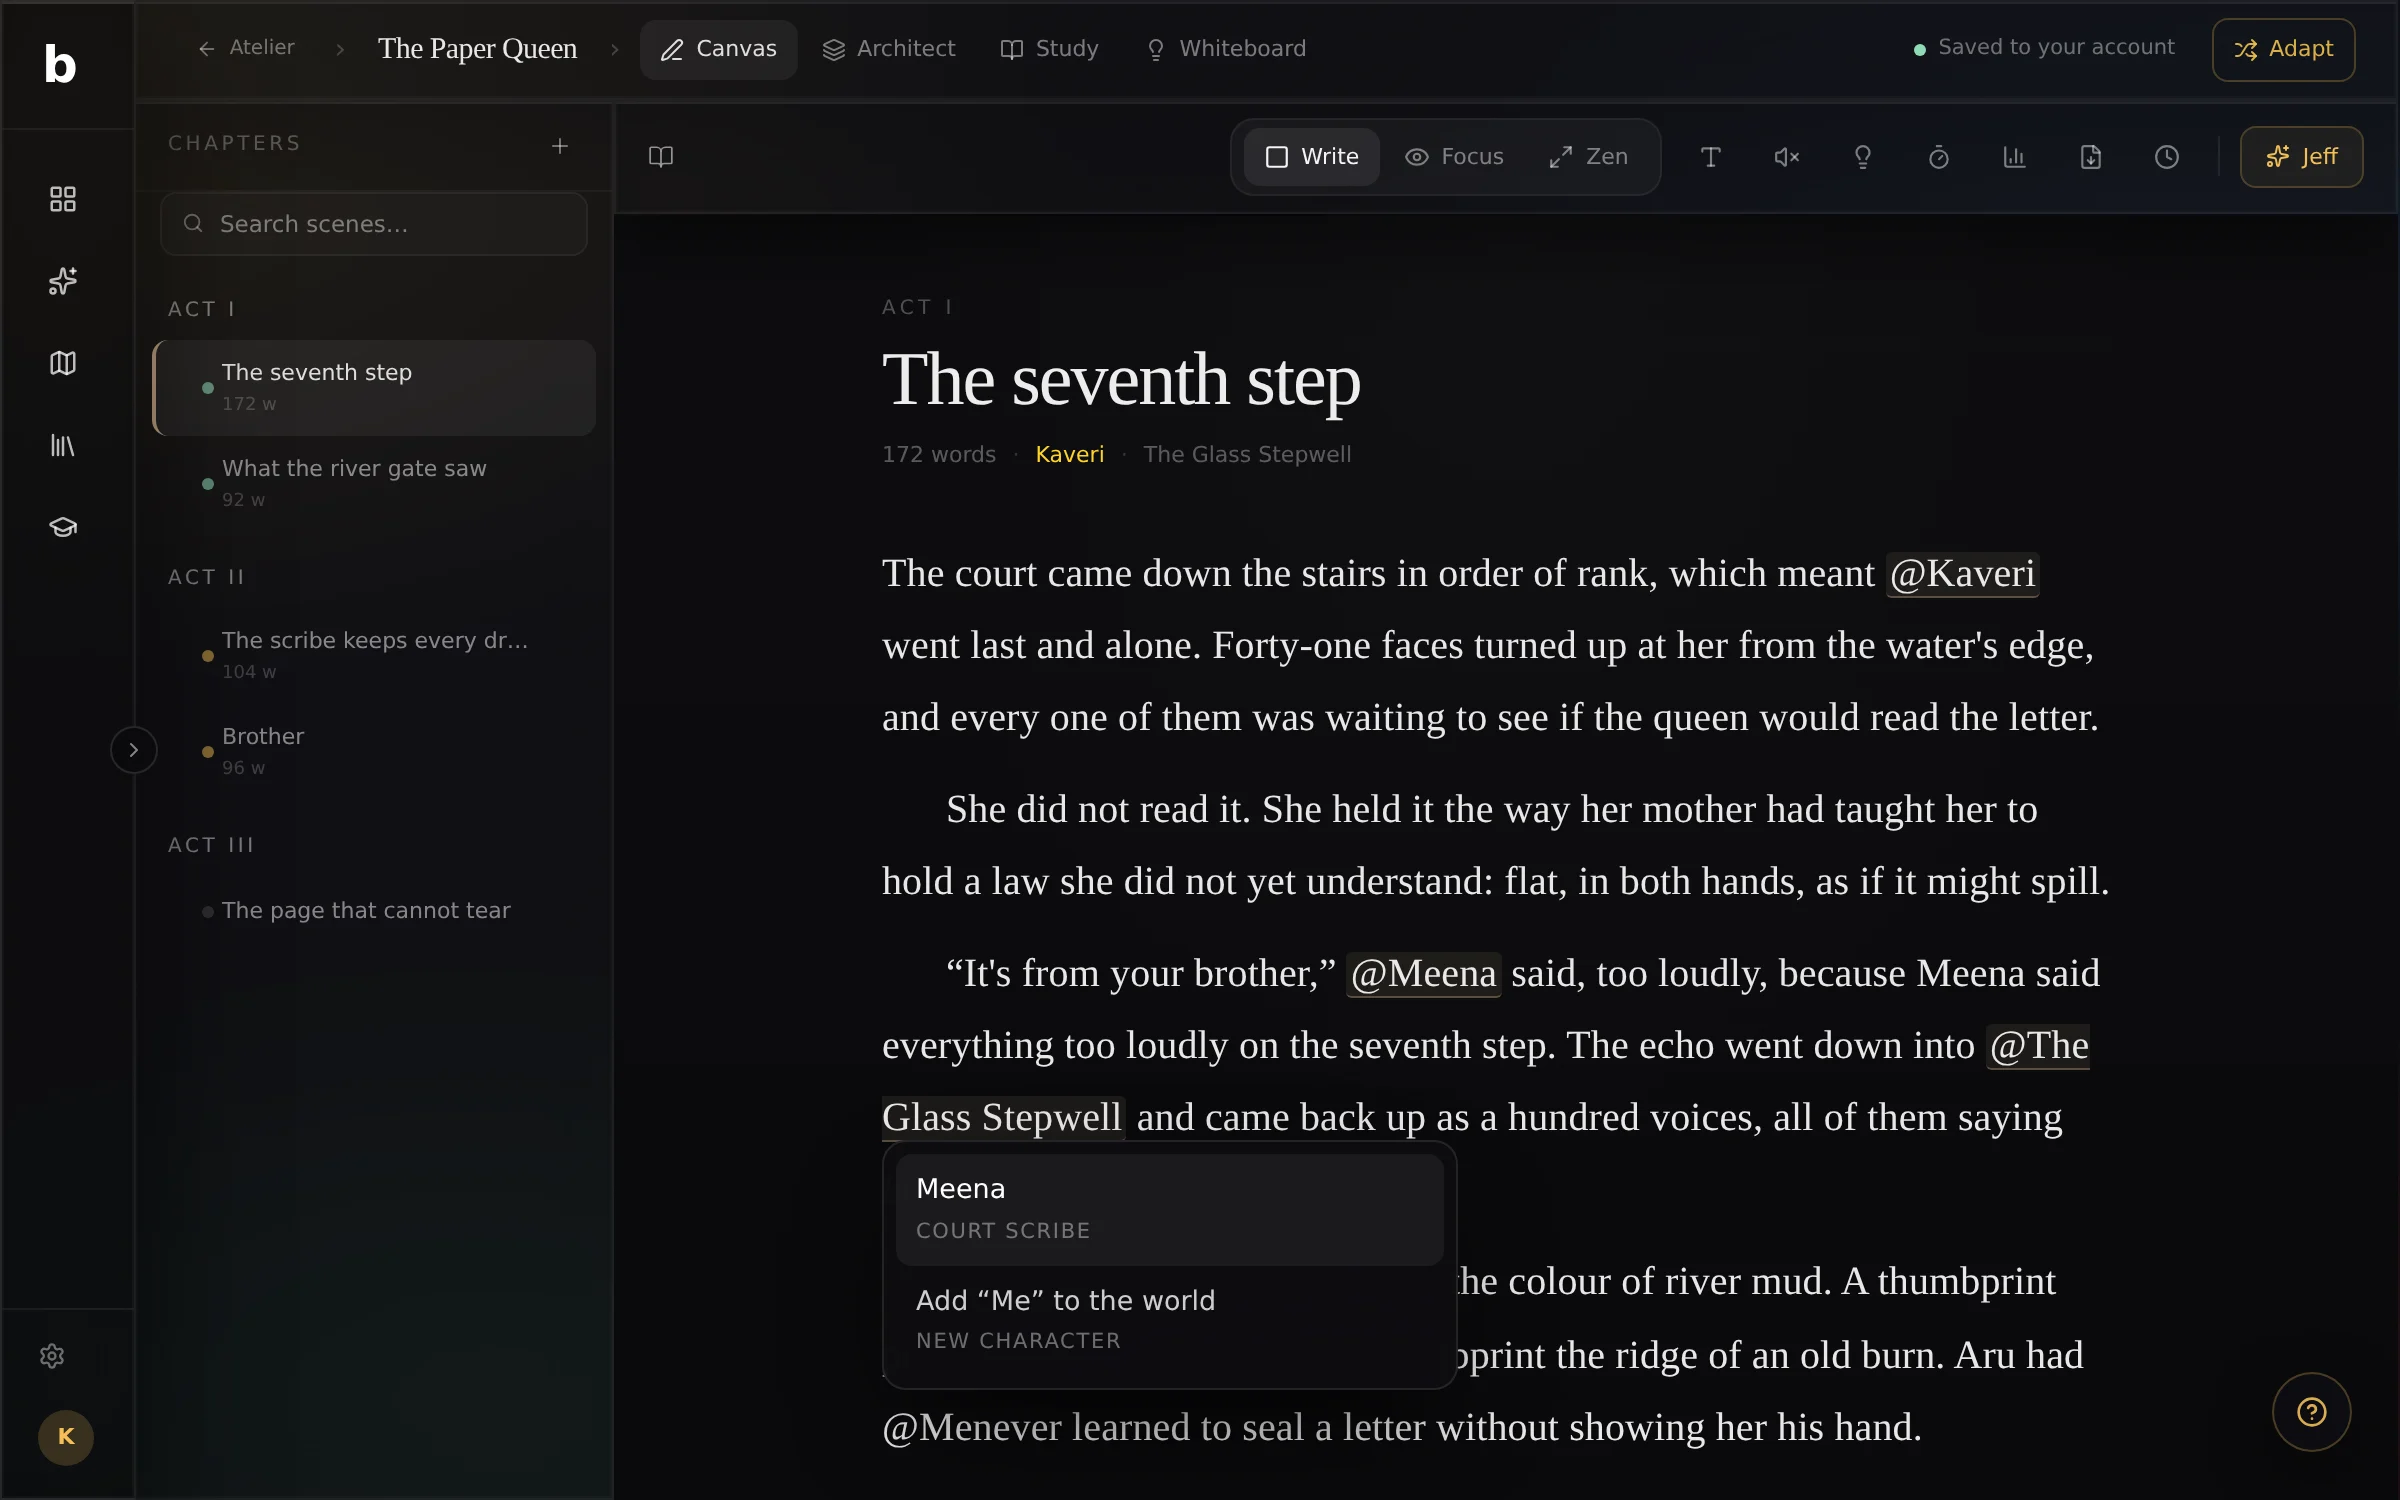Select the Architect tab
The width and height of the screenshot is (2400, 1500).
point(888,49)
